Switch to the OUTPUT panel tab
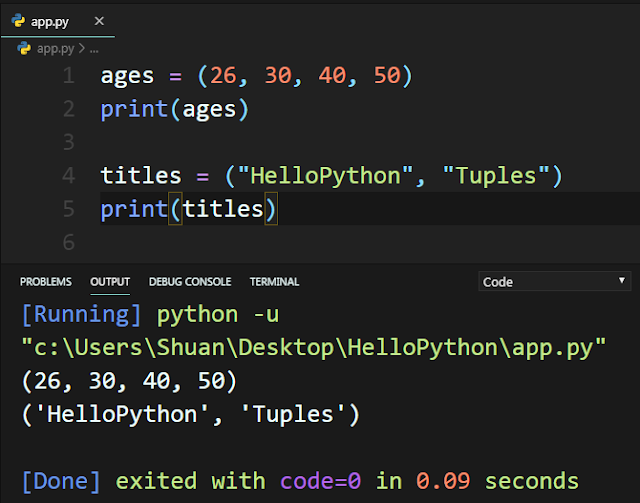Screen dimensions: 640x503 pyautogui.click(x=110, y=282)
